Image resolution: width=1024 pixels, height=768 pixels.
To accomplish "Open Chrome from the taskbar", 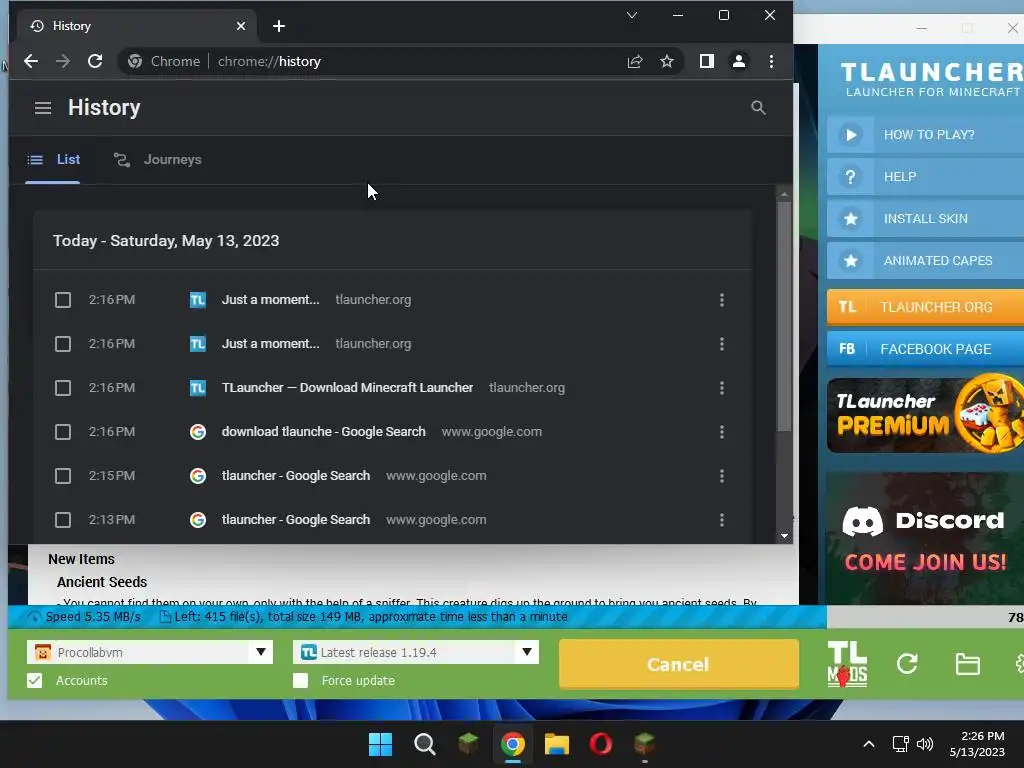I will pos(513,744).
